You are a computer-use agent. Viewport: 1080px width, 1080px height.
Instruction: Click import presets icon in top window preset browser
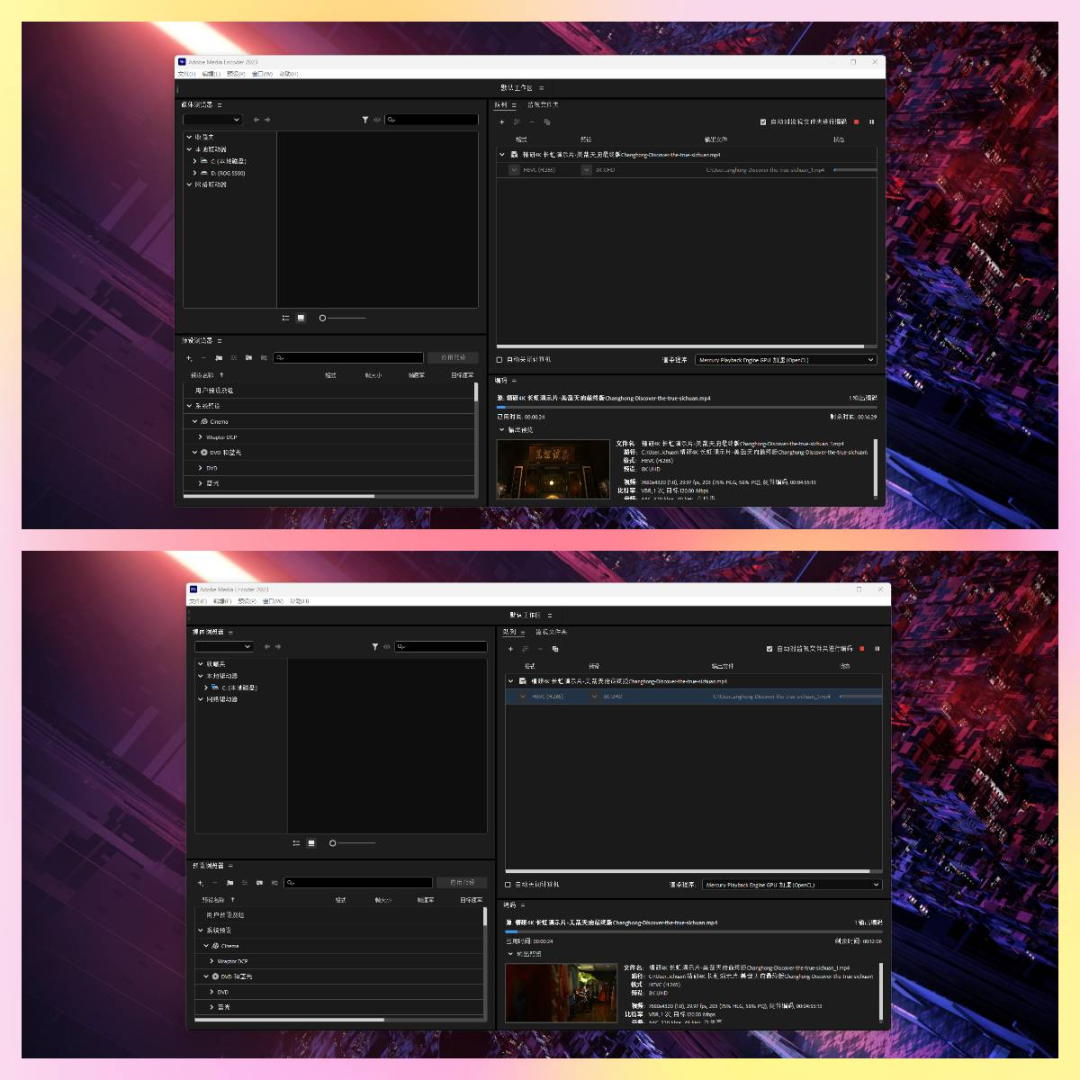(x=249, y=357)
